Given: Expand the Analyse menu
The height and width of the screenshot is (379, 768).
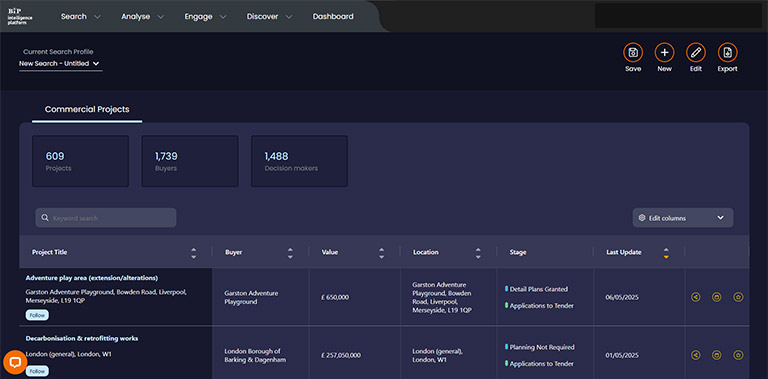Looking at the screenshot, I should point(143,16).
